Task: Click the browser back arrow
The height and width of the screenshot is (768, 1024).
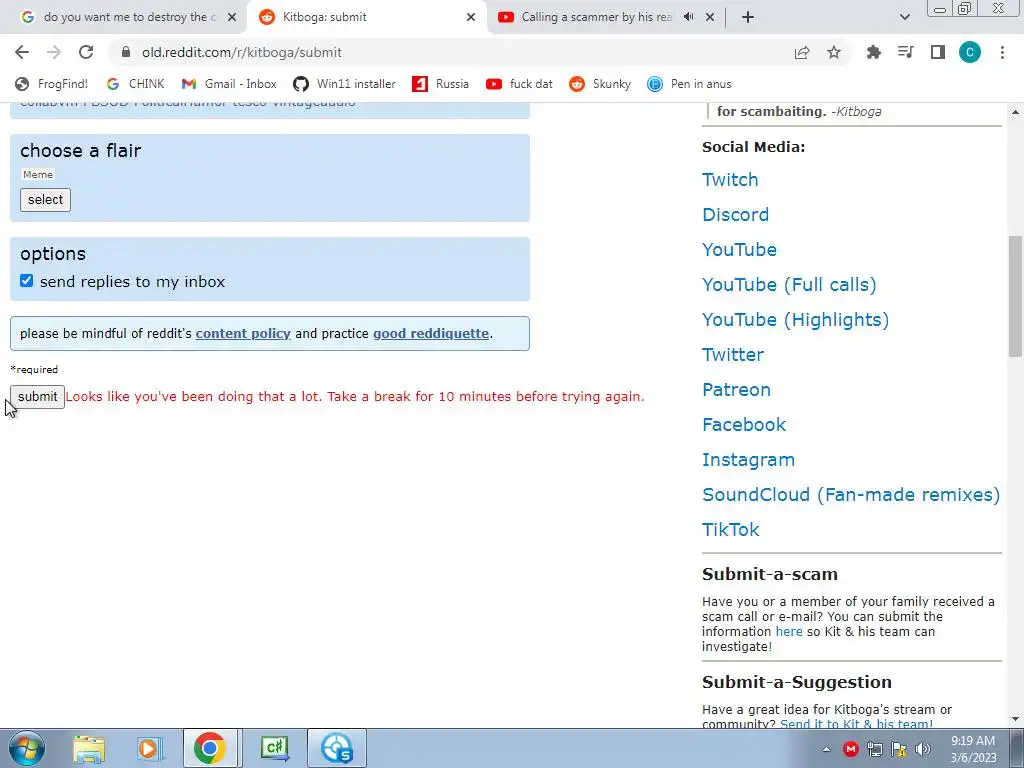Action: (22, 52)
